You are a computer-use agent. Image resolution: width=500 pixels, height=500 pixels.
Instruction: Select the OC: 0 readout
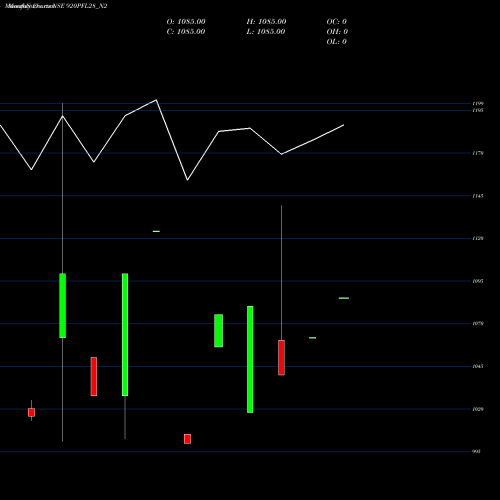coord(337,22)
